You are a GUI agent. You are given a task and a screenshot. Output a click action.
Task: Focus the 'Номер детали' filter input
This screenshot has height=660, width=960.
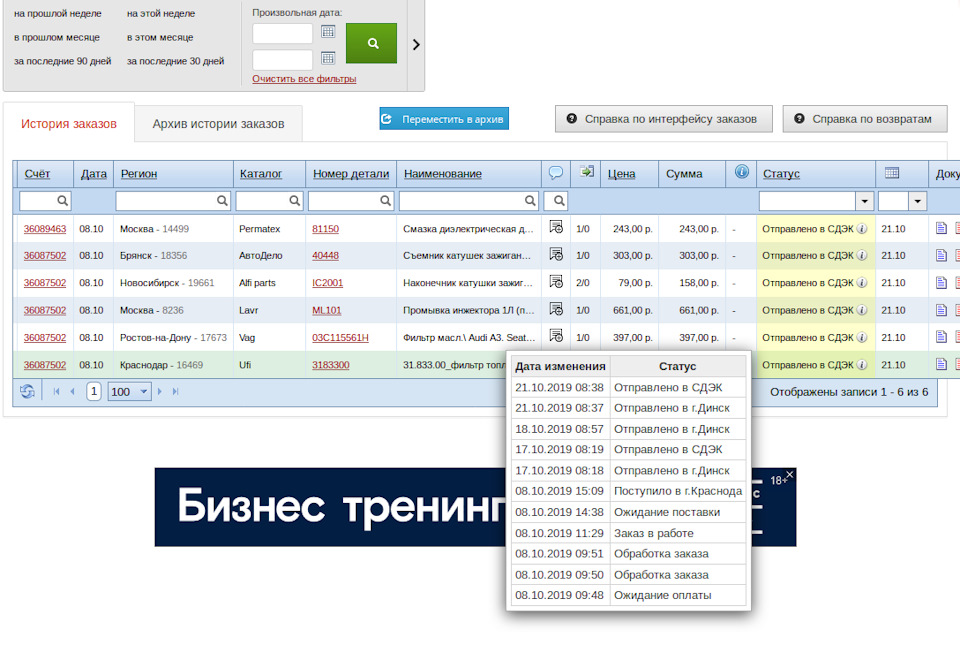coord(351,201)
